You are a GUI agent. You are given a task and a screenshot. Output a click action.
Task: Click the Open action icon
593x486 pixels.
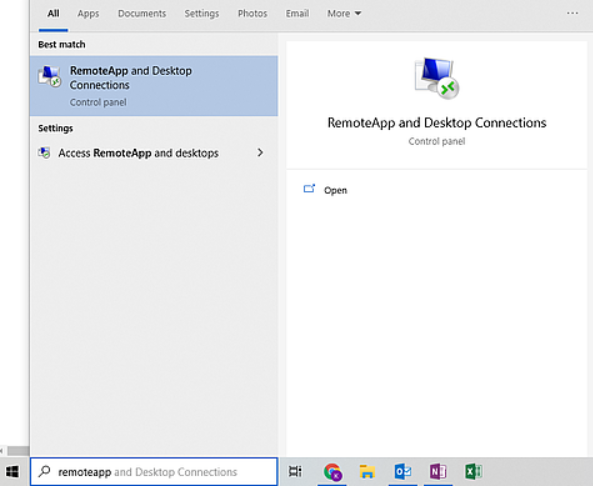(x=309, y=189)
